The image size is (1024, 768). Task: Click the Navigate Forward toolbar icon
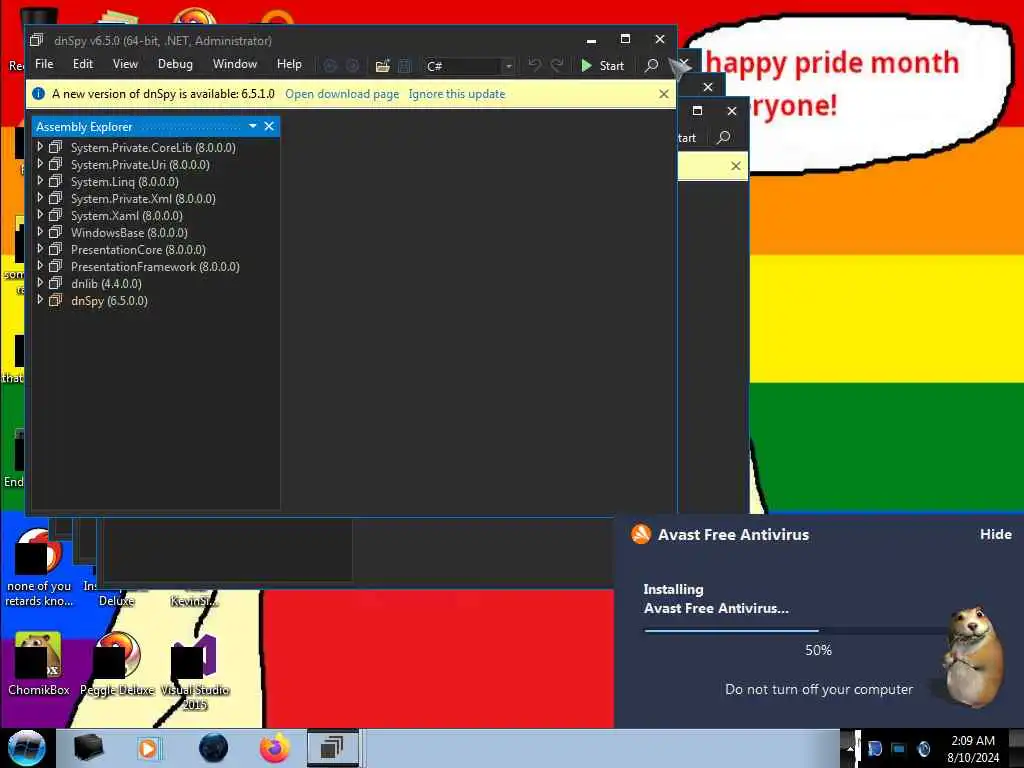click(x=353, y=65)
